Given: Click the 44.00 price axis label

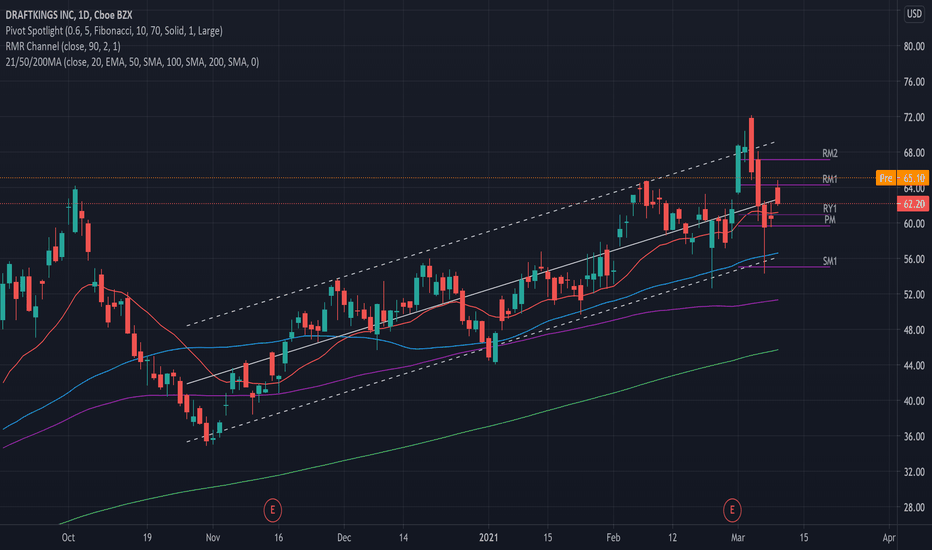Looking at the screenshot, I should (x=914, y=366).
